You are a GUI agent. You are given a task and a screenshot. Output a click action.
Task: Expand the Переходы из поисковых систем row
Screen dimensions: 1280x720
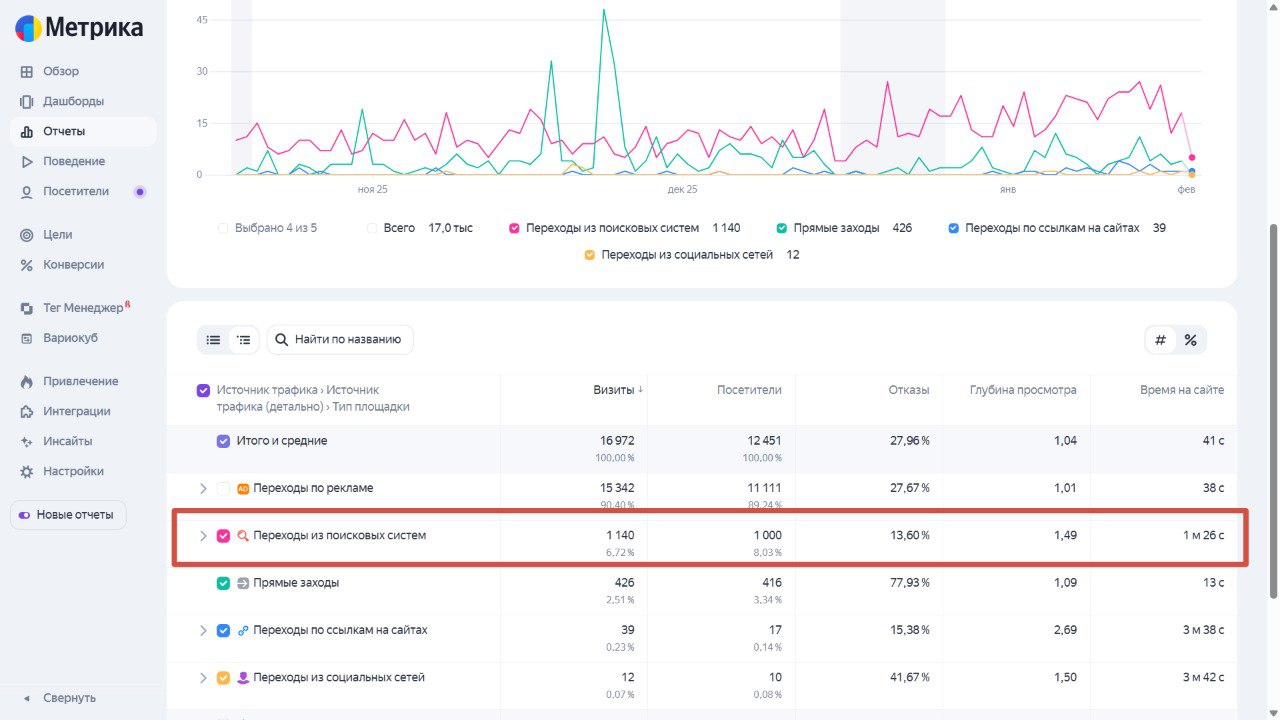click(x=203, y=535)
